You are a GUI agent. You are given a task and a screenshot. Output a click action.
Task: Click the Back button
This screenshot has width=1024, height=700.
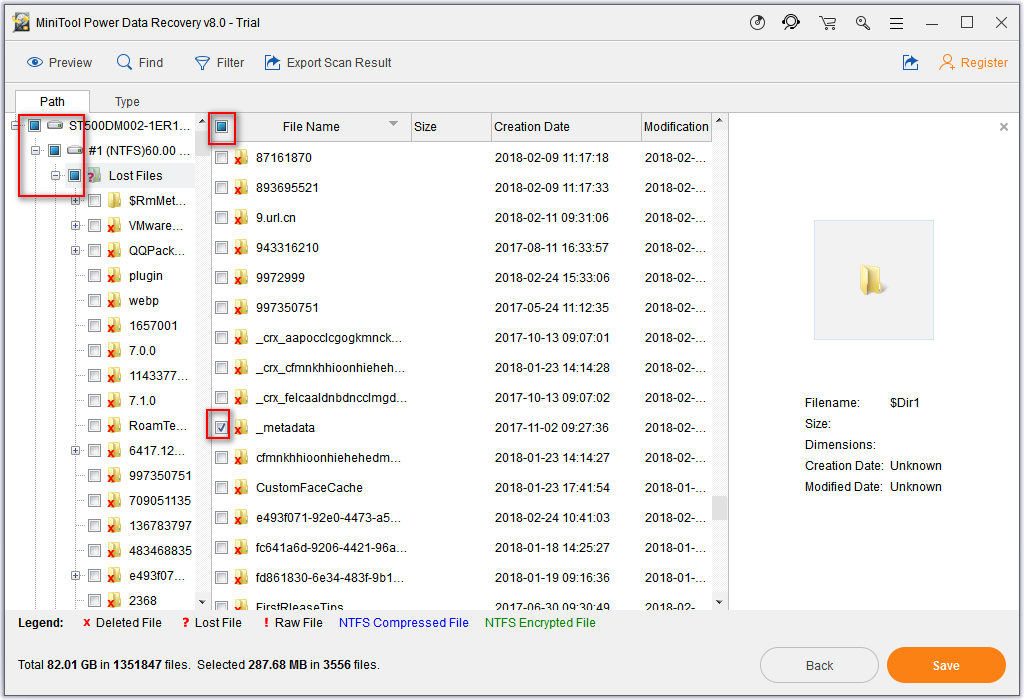(x=819, y=665)
